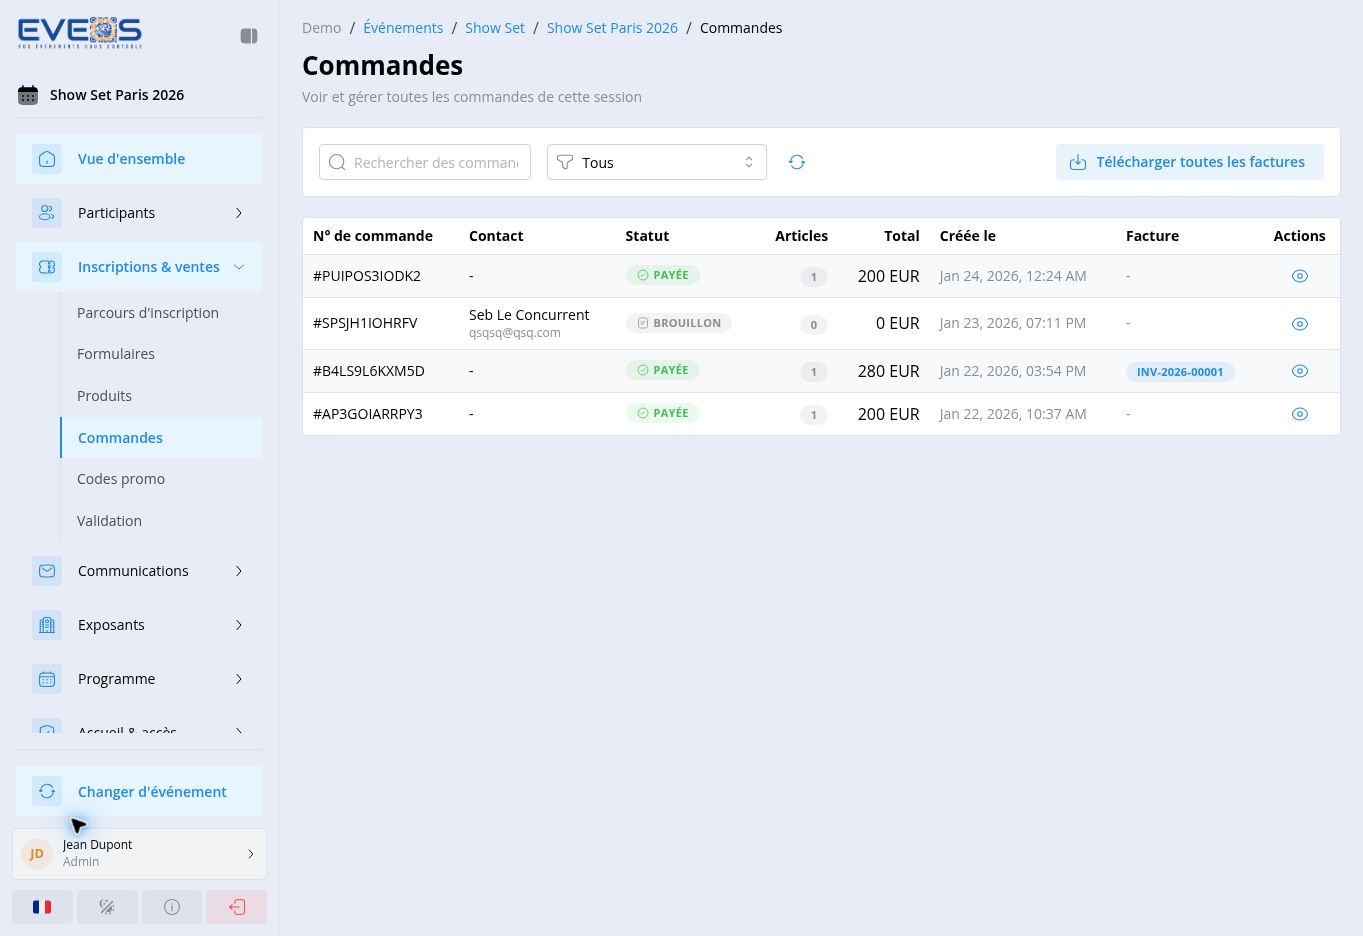Click the Changer d'événement button

139,791
